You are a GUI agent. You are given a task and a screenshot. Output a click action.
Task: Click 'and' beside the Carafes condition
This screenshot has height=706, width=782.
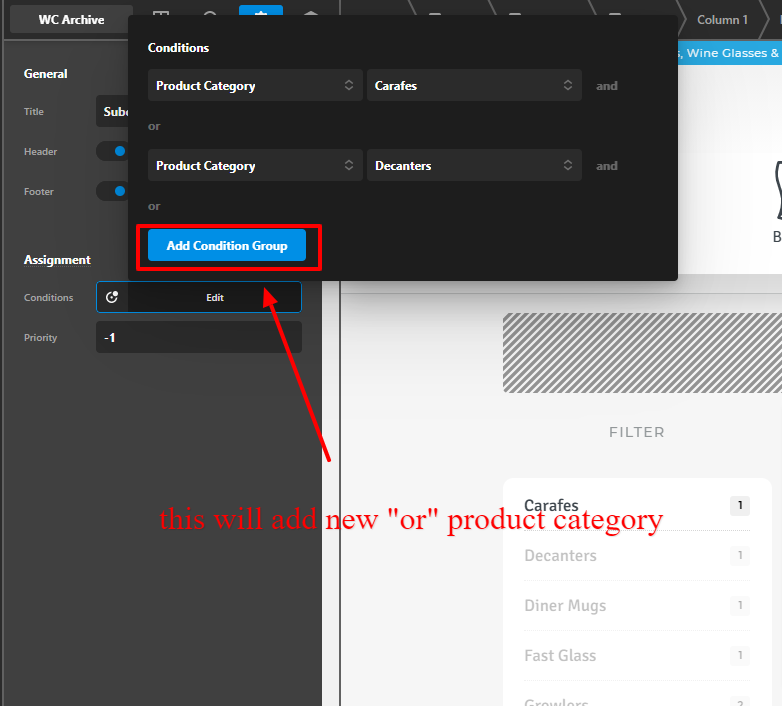pos(607,86)
